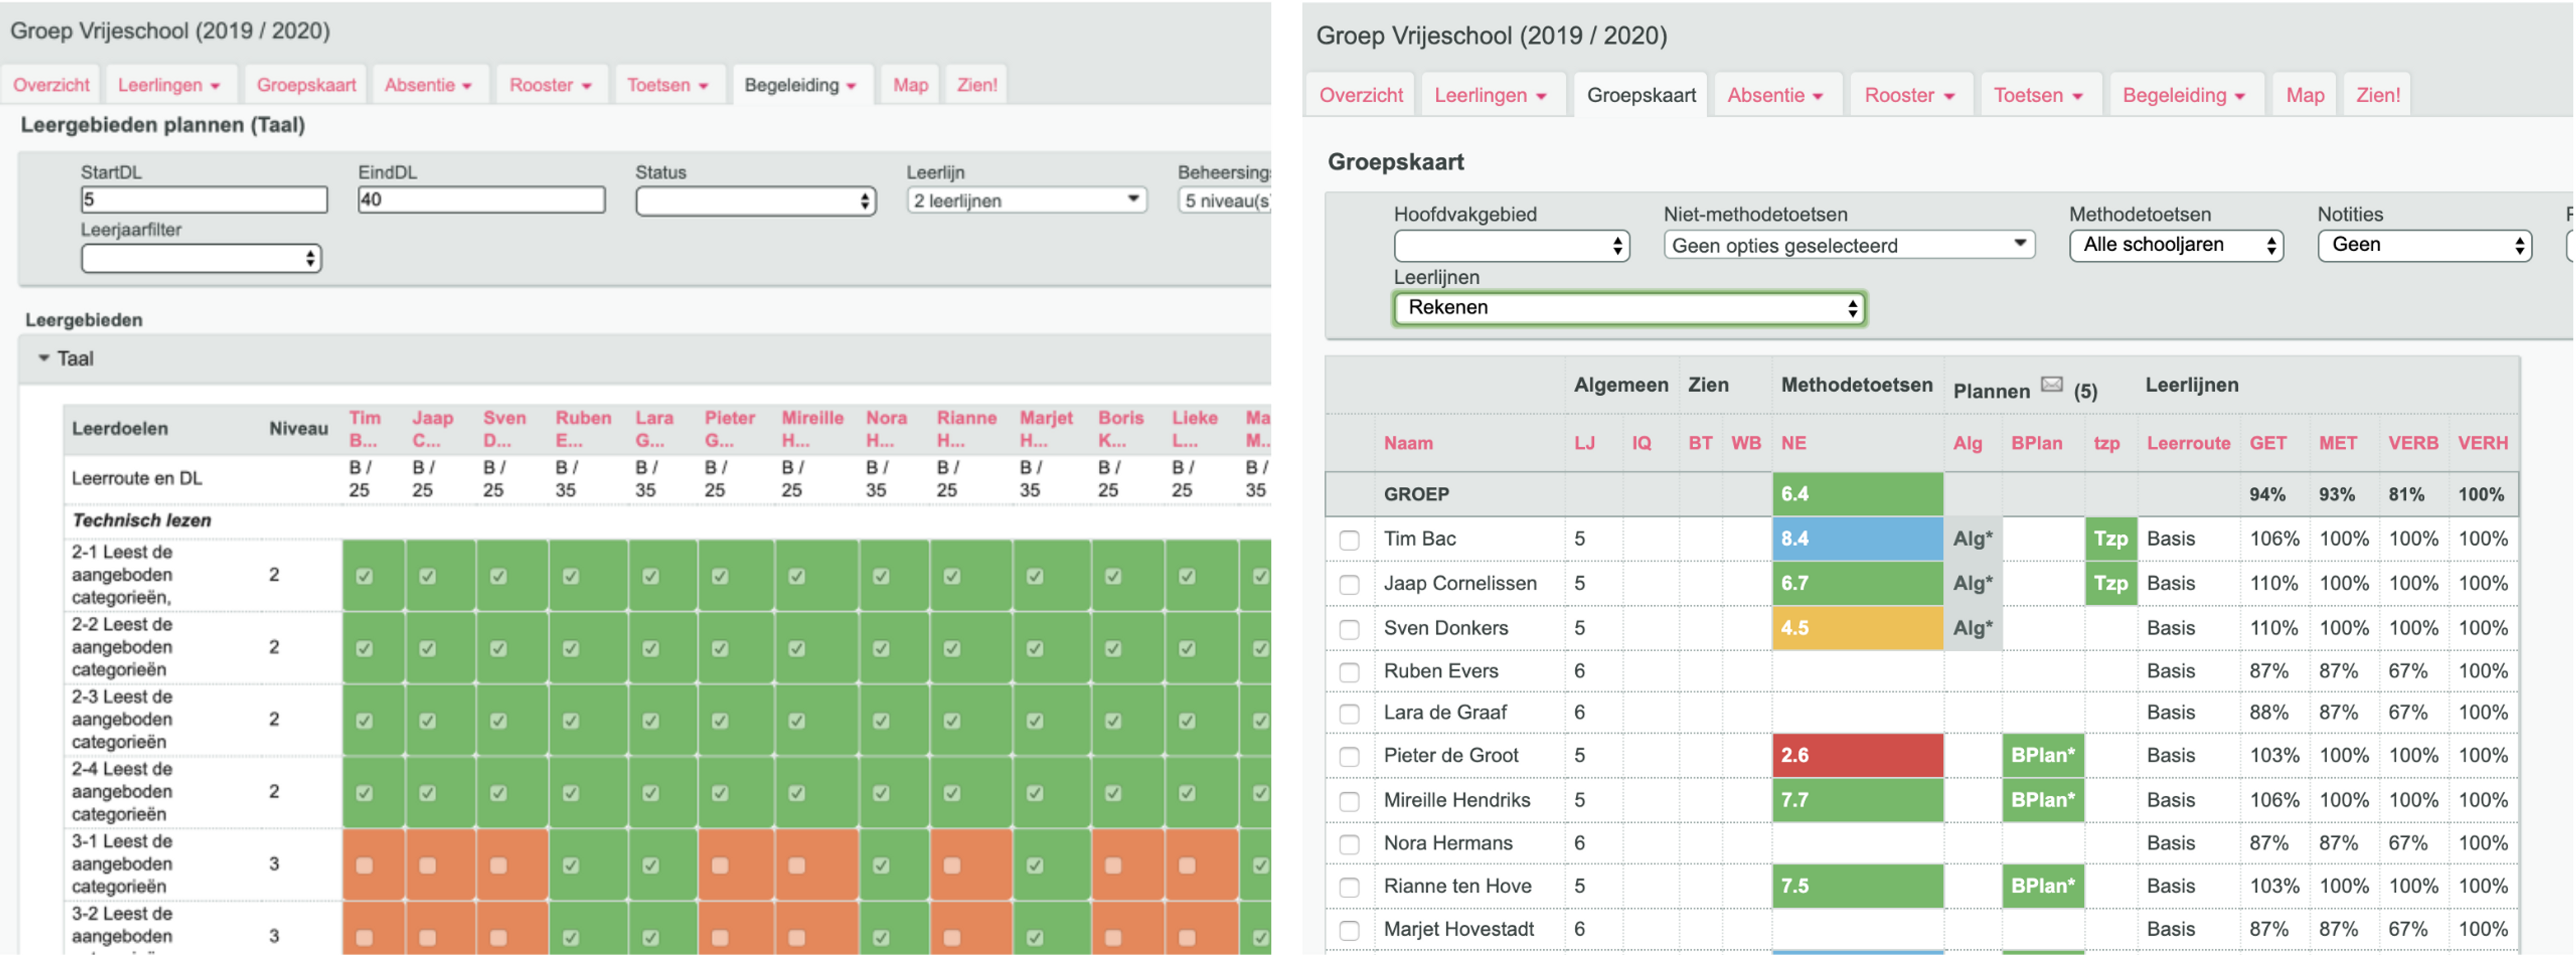Viewport: 2576px width, 955px height.
Task: Check goal 3-1 for Tim B...
Action: 364,865
